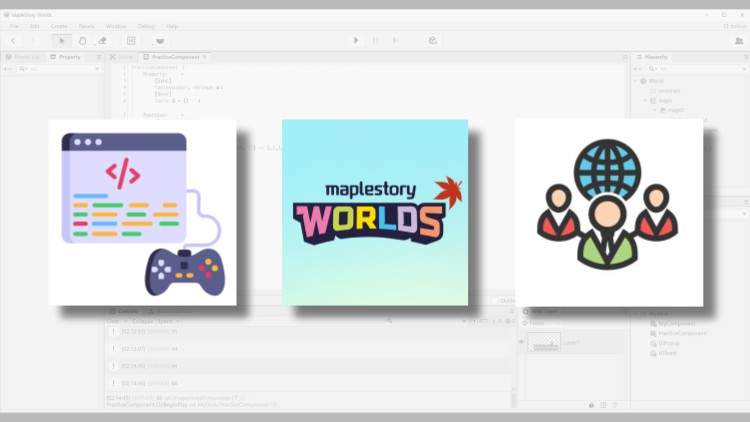
Task: Collapse the World tree node
Action: click(x=636, y=81)
